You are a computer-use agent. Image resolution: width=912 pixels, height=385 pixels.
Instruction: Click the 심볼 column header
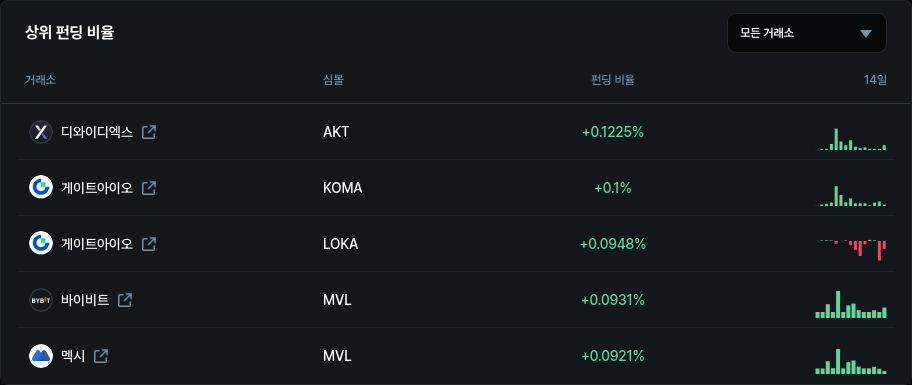click(x=333, y=80)
